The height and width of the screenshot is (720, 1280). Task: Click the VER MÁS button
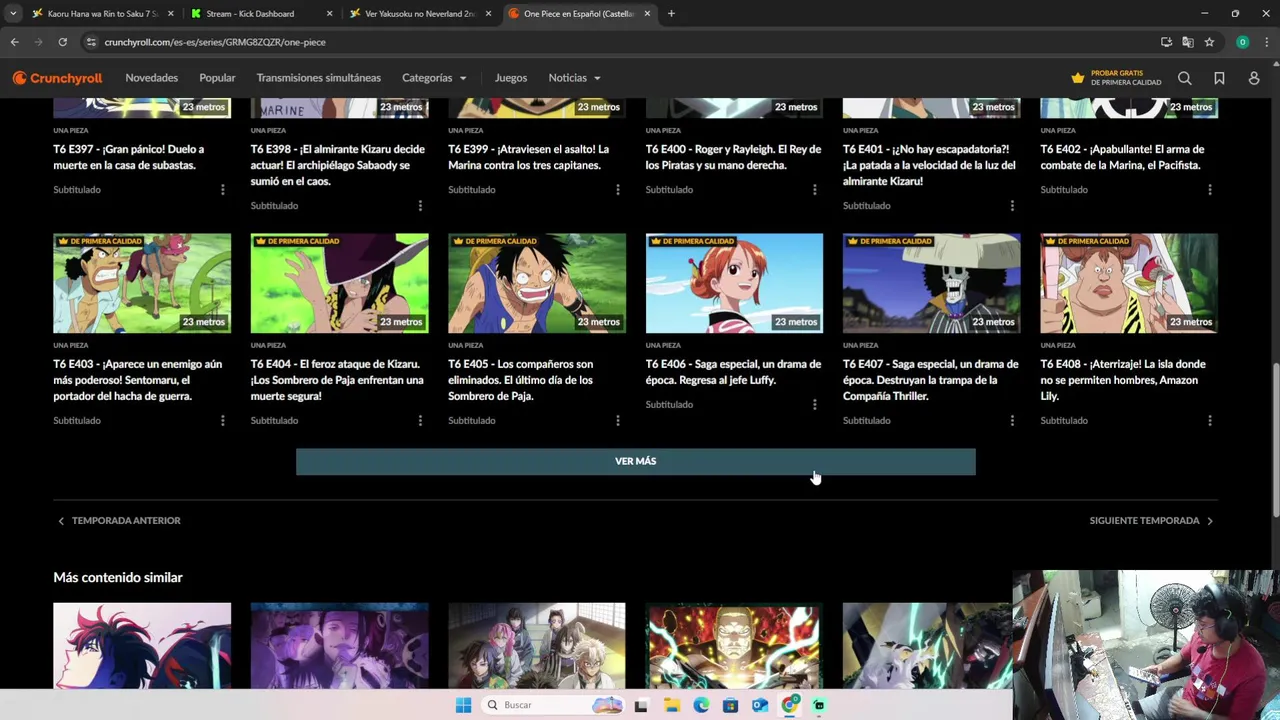coord(635,461)
